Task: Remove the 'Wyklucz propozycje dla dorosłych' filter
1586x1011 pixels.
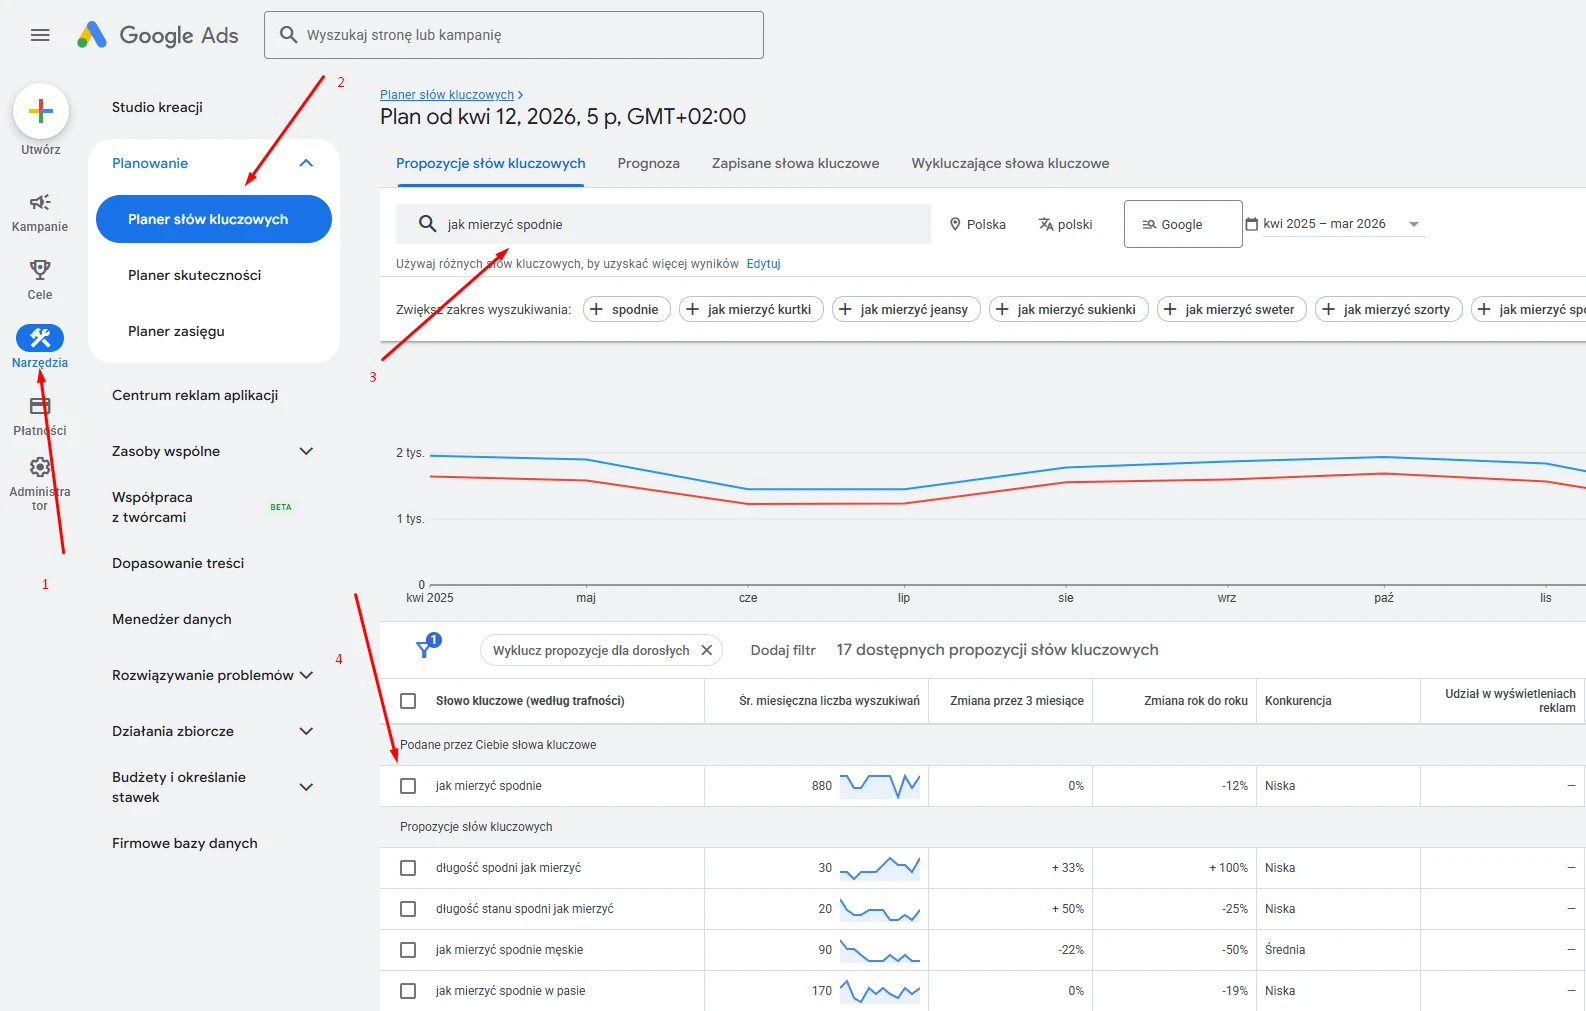Action: [706, 650]
